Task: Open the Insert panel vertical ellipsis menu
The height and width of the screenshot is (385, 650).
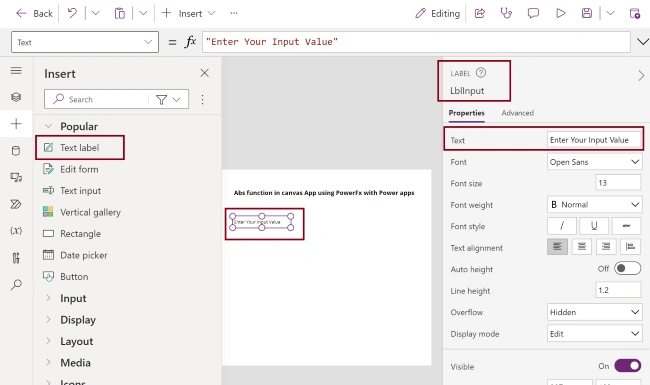Action: pyautogui.click(x=202, y=99)
